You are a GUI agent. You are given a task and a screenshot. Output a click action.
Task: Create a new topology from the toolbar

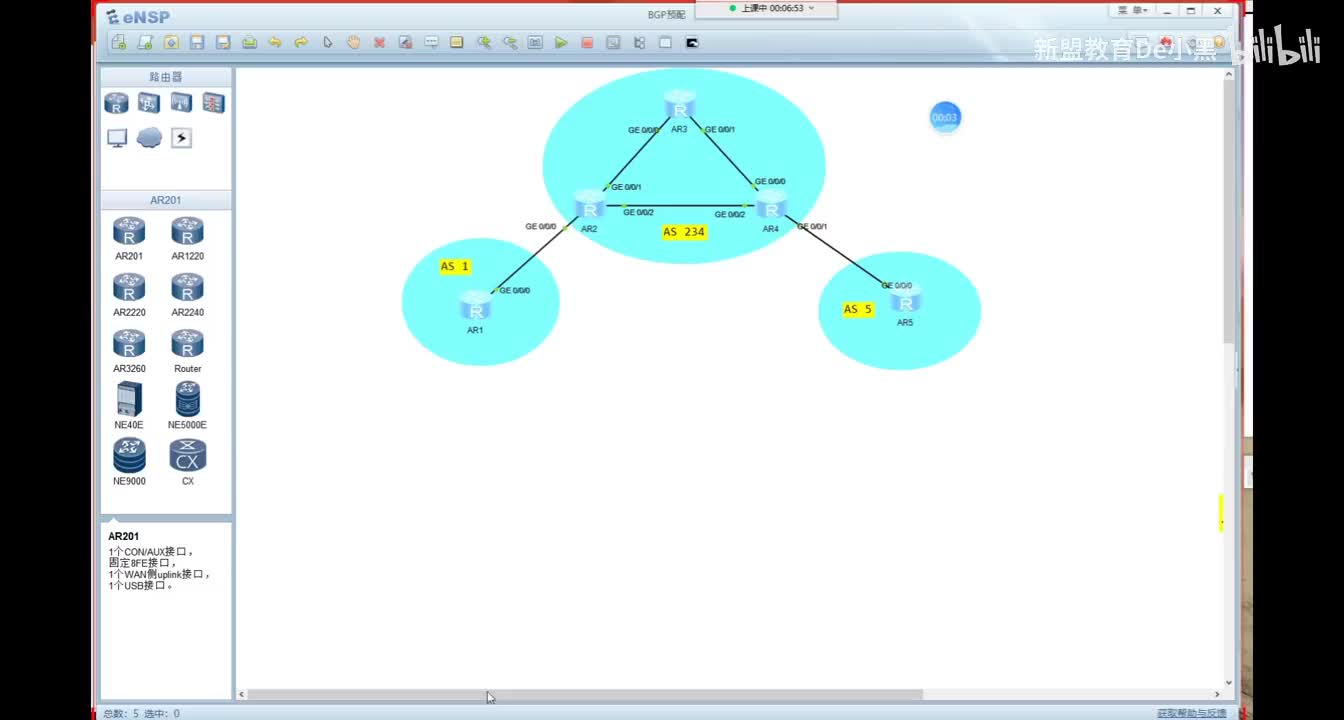click(119, 42)
